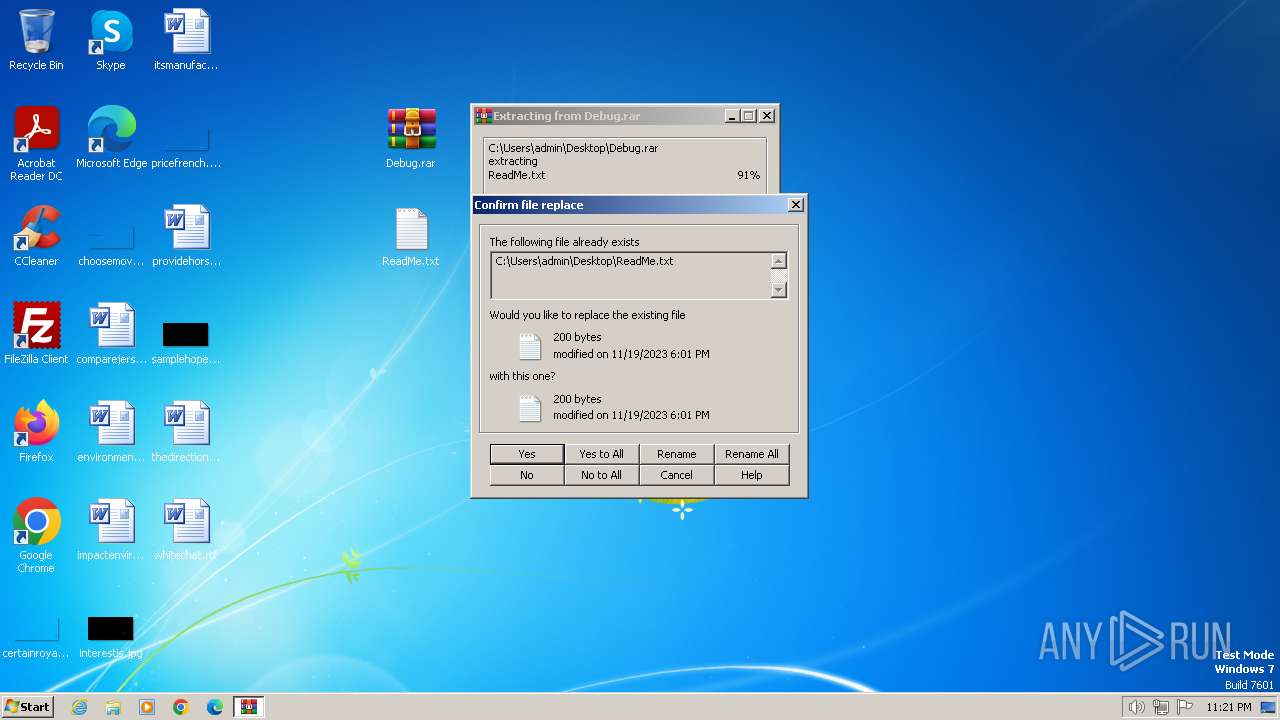Viewport: 1280px width, 720px height.
Task: Cancel the file replace dialog
Action: 676,475
